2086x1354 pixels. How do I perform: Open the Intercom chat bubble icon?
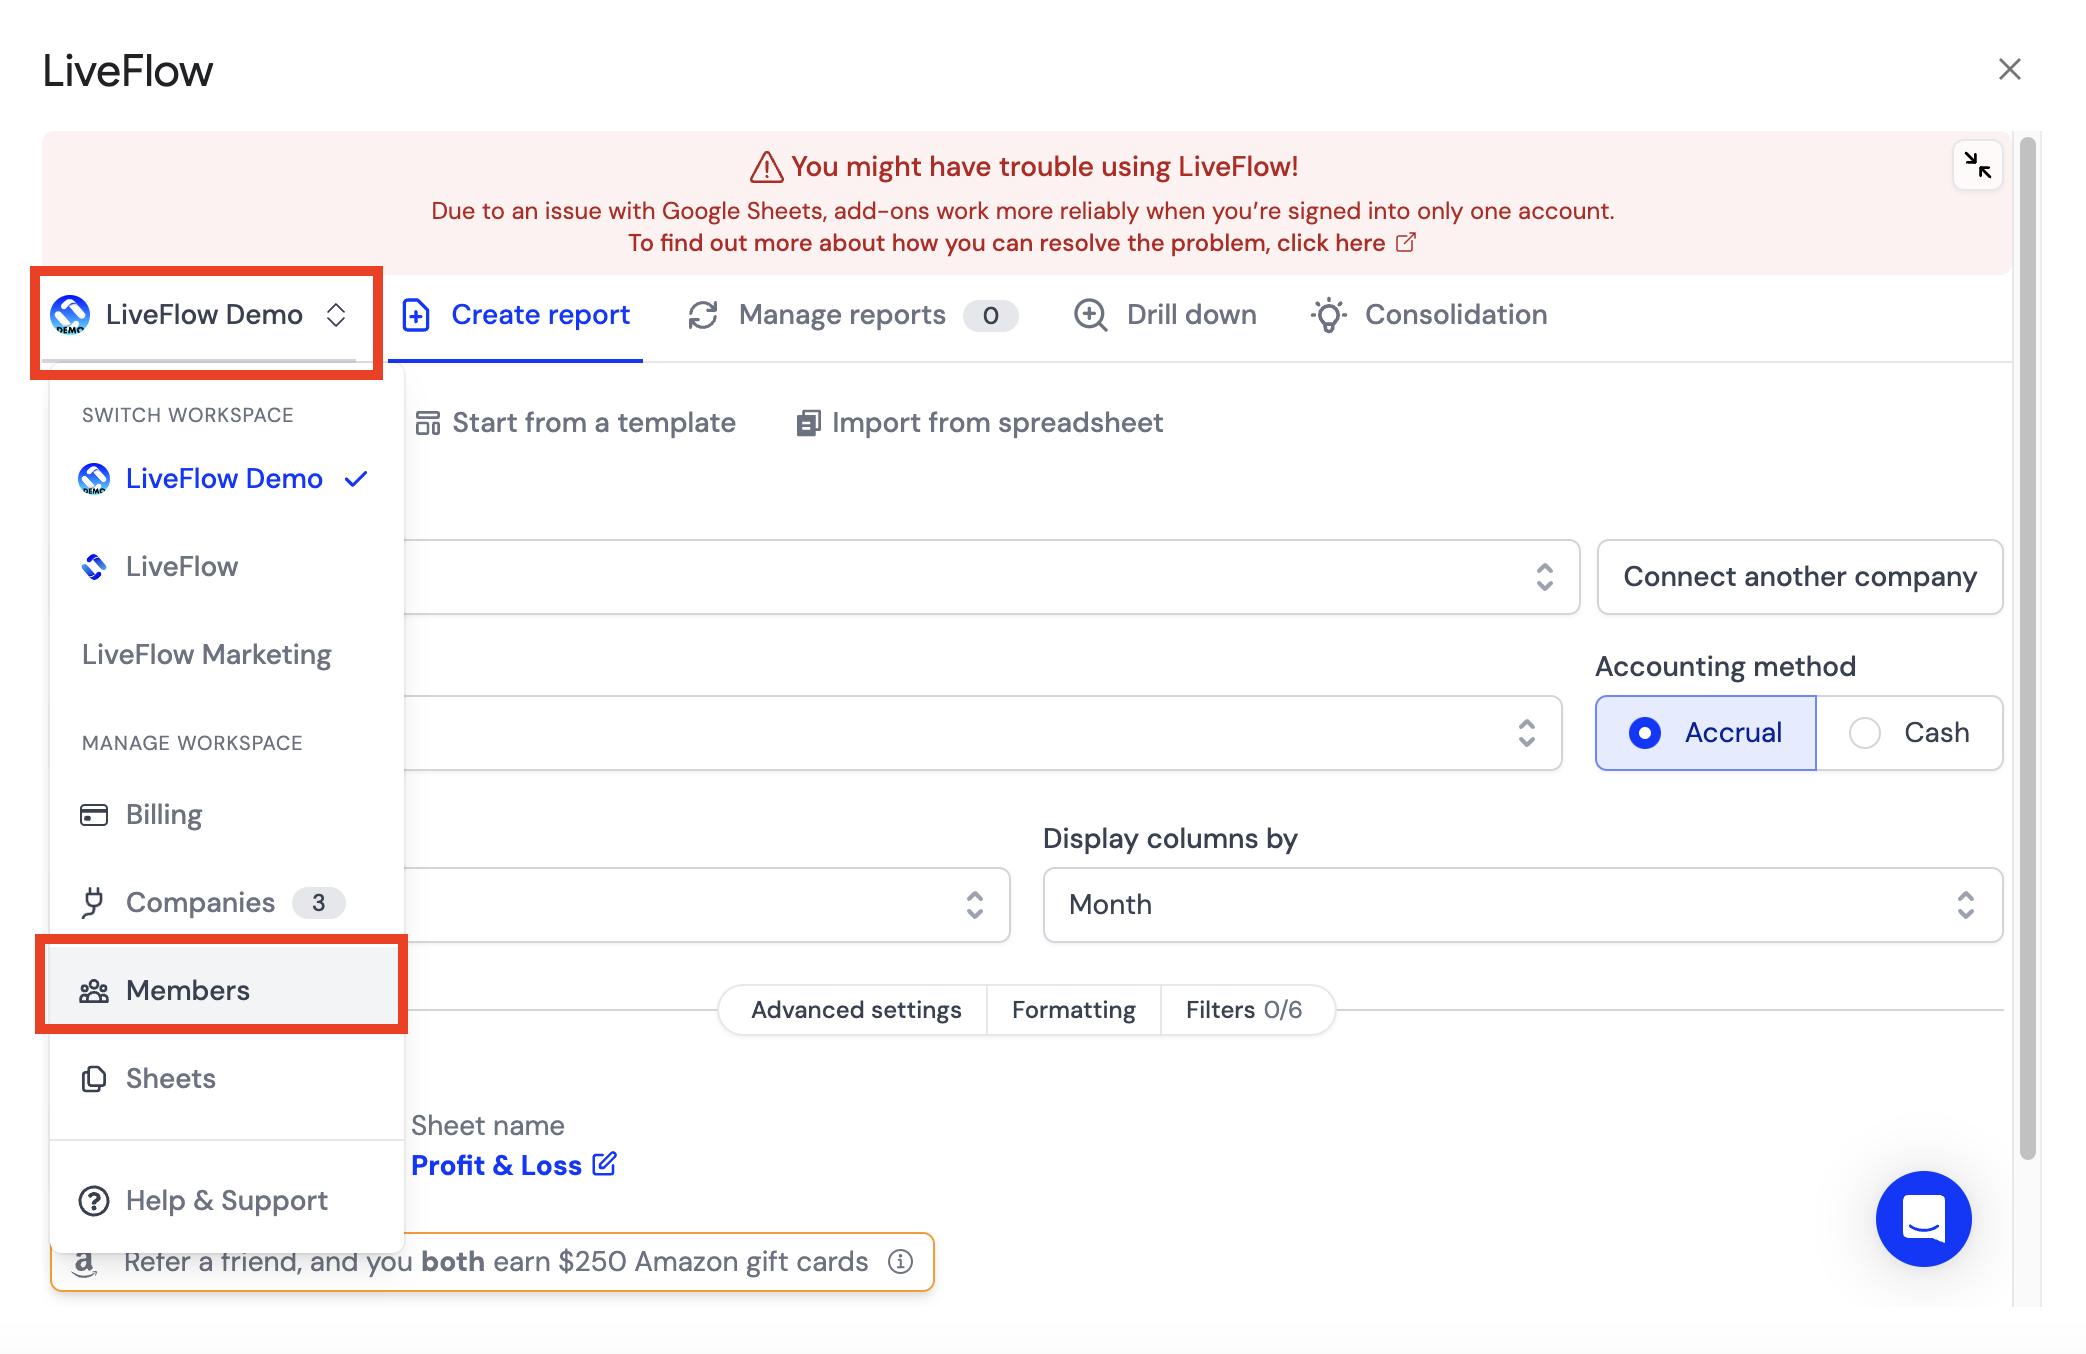[1923, 1218]
